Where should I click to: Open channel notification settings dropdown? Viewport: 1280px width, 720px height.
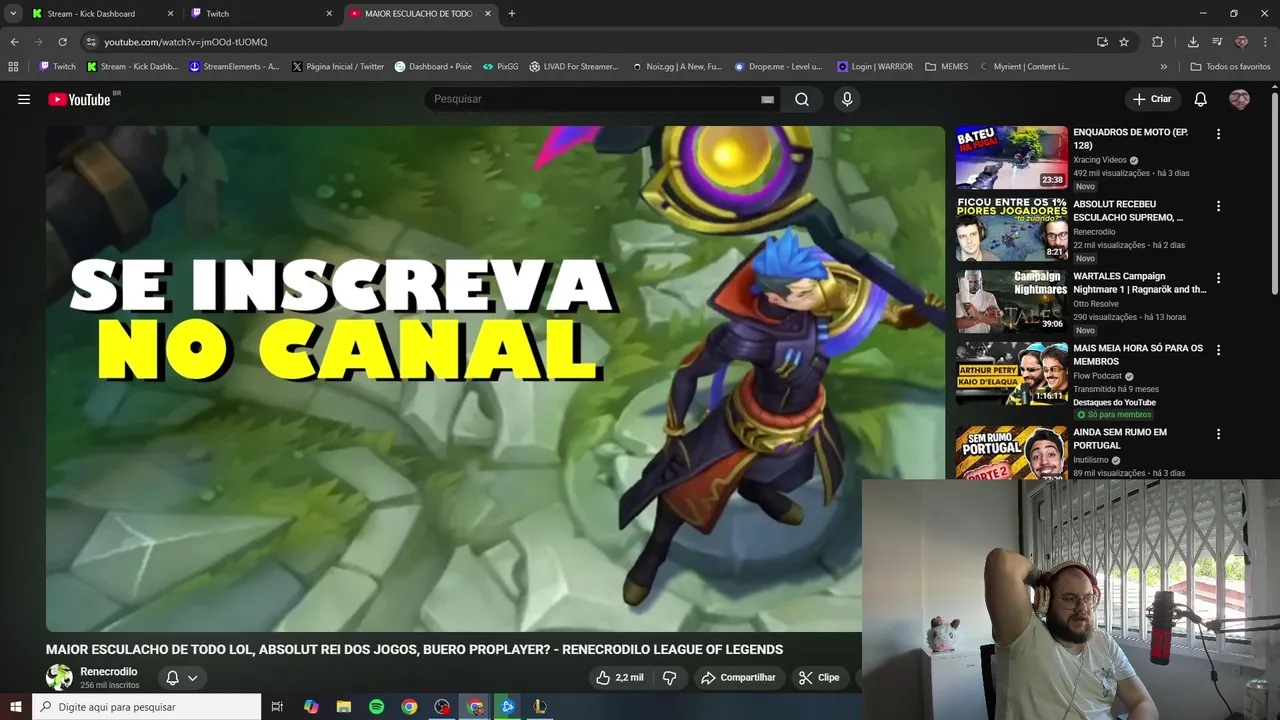[182, 677]
